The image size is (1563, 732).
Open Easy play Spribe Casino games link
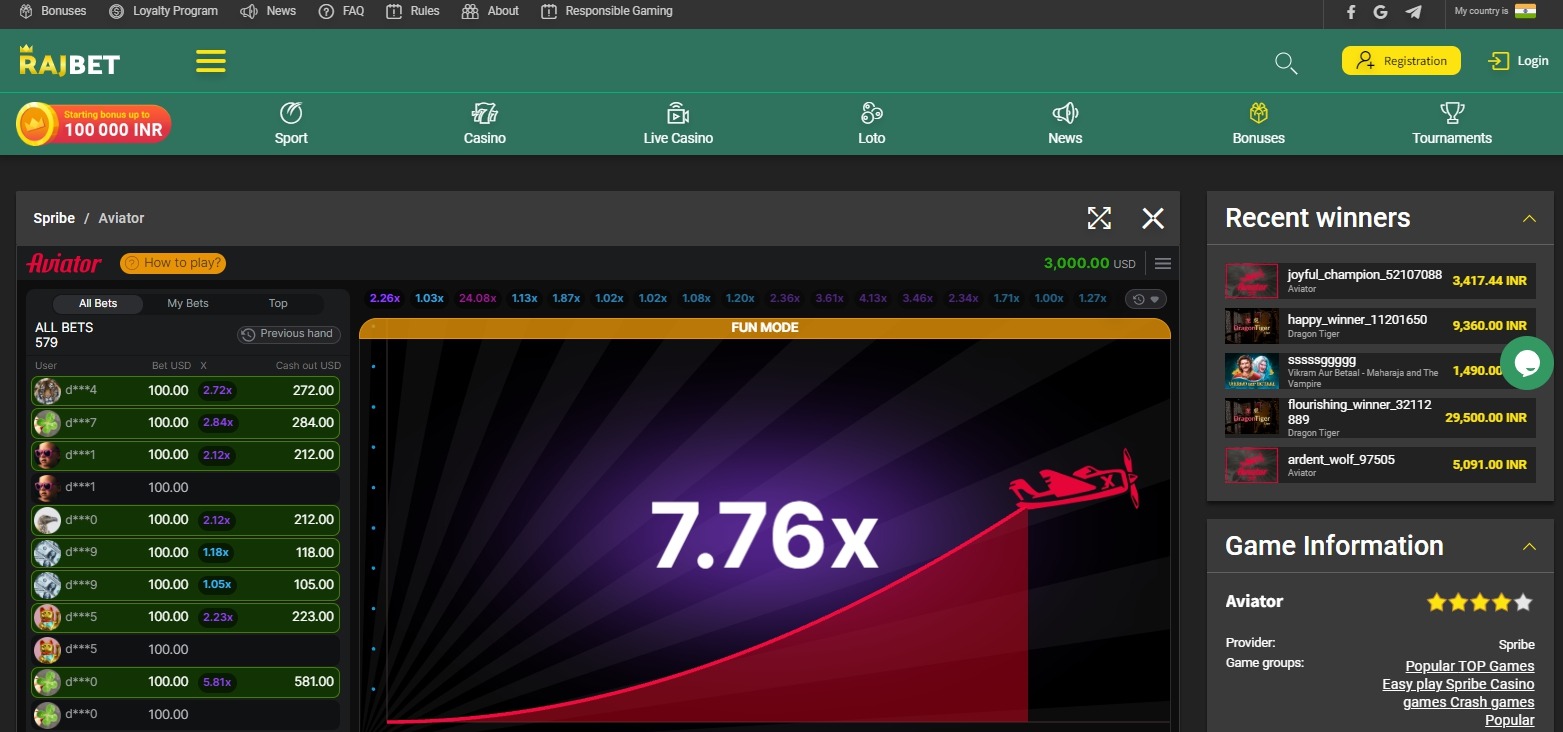(1458, 684)
